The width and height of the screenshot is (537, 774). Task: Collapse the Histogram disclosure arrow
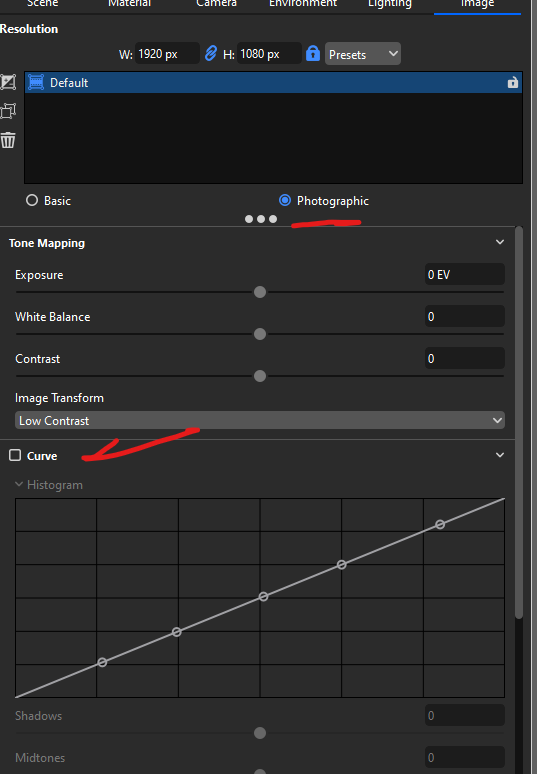[x=19, y=484]
